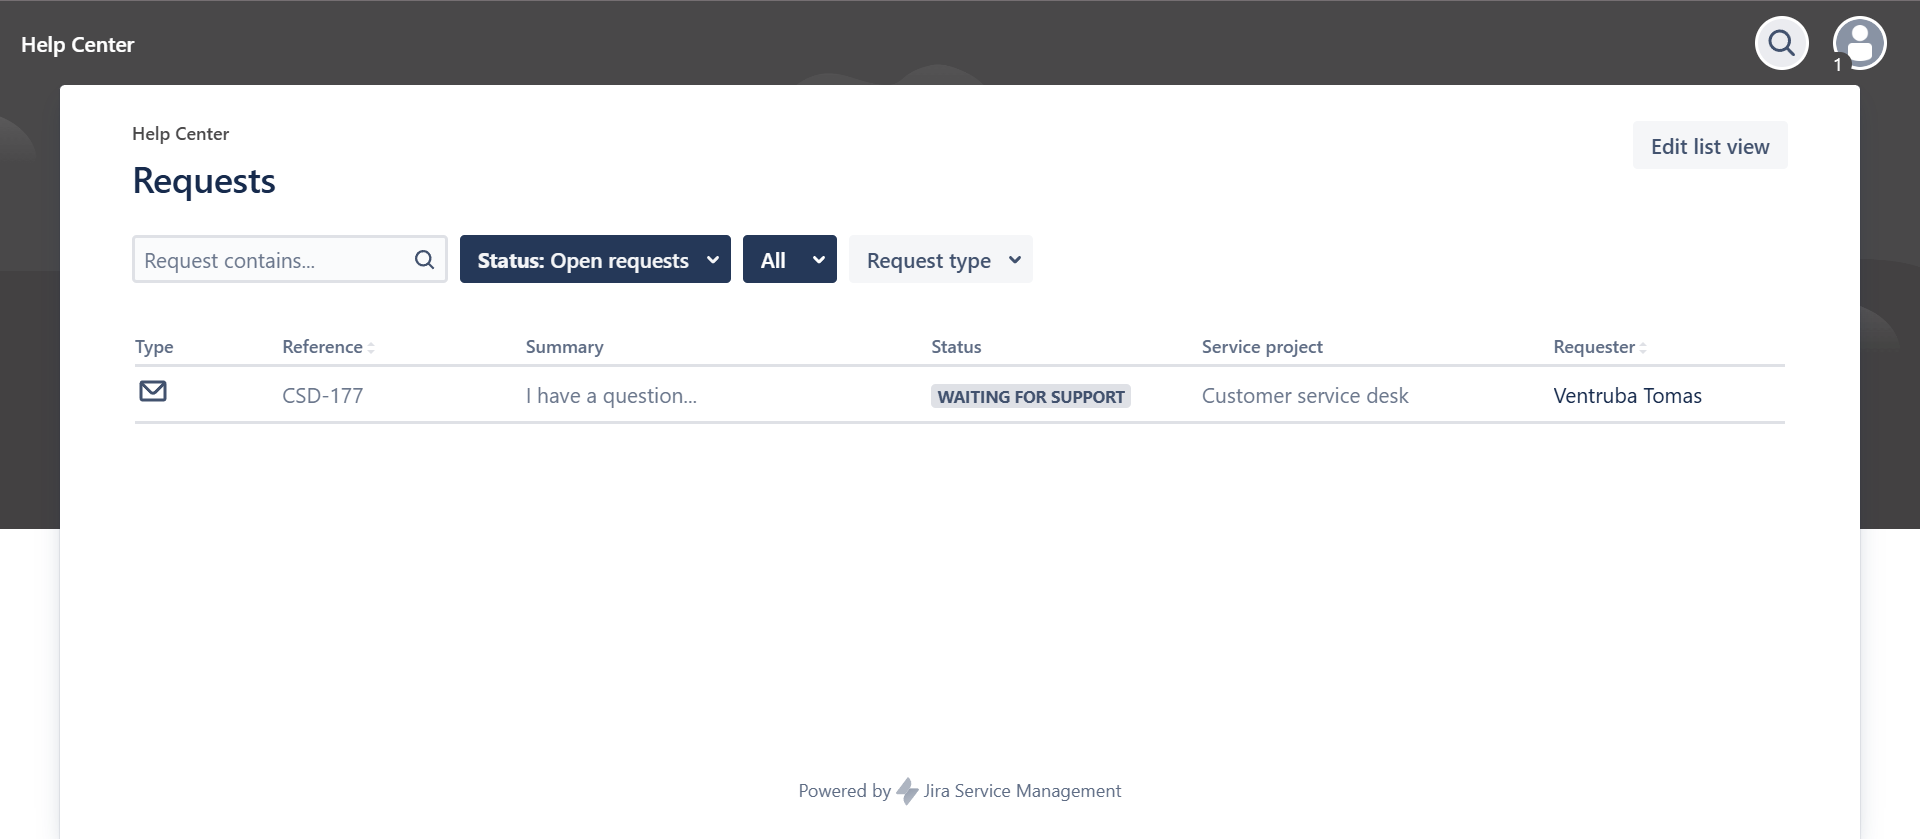The height and width of the screenshot is (839, 1920).
Task: Open the Help Center breadcrumb link
Action: point(180,134)
